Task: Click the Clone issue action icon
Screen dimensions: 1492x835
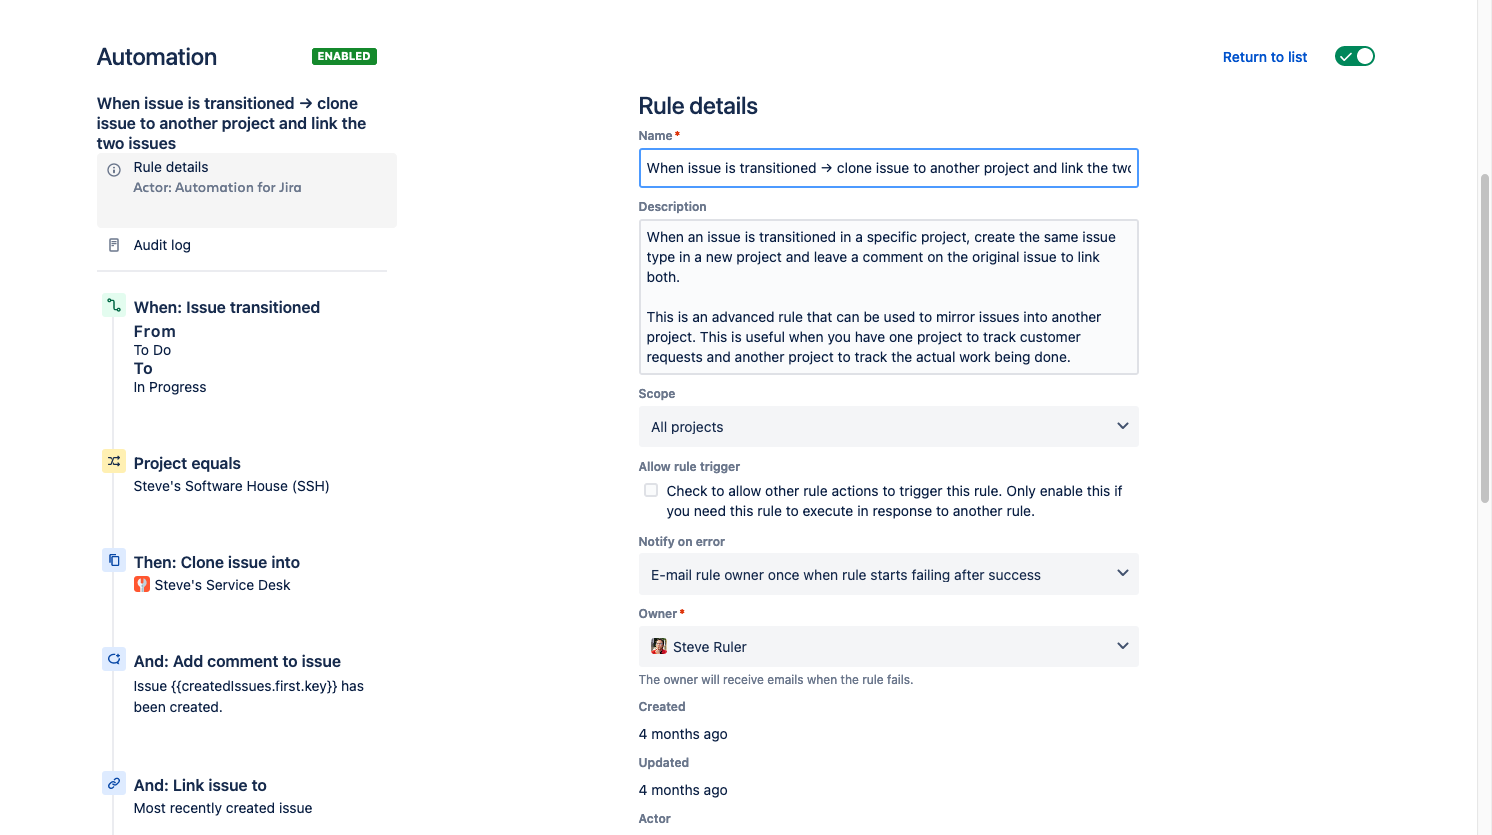Action: [x=114, y=560]
